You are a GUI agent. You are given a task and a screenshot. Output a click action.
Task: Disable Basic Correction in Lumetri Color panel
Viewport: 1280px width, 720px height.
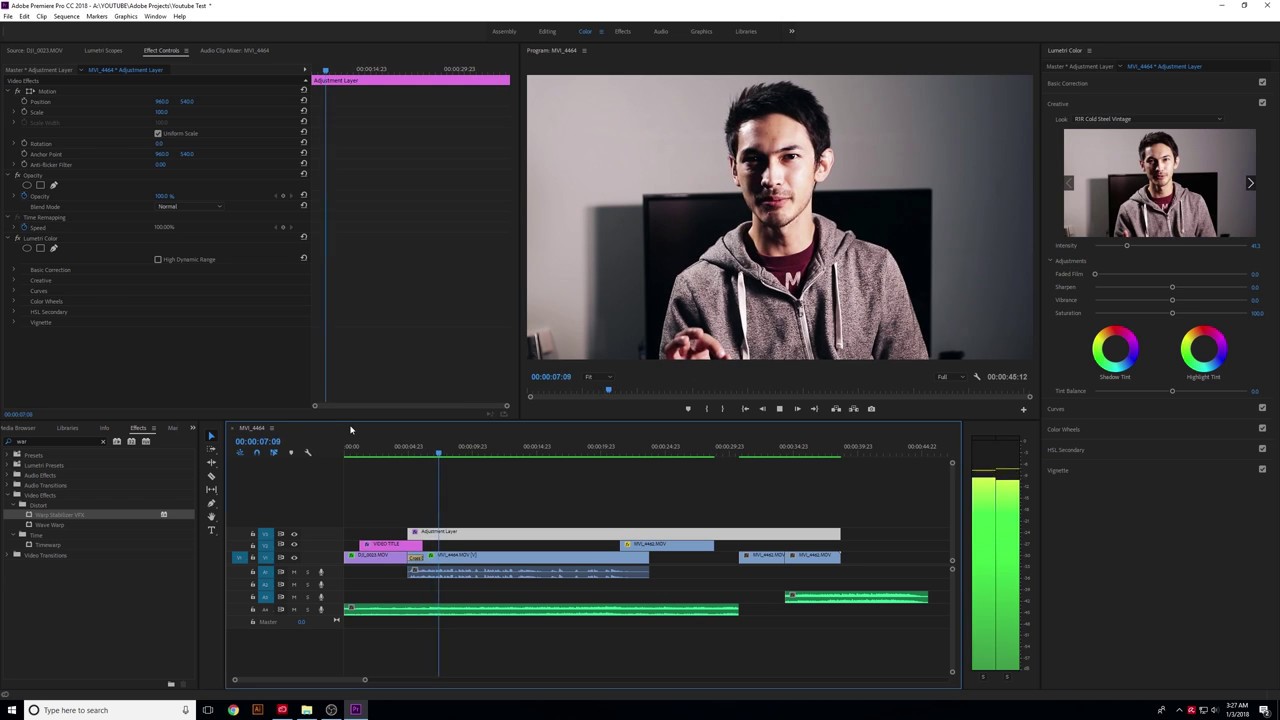tap(1262, 83)
